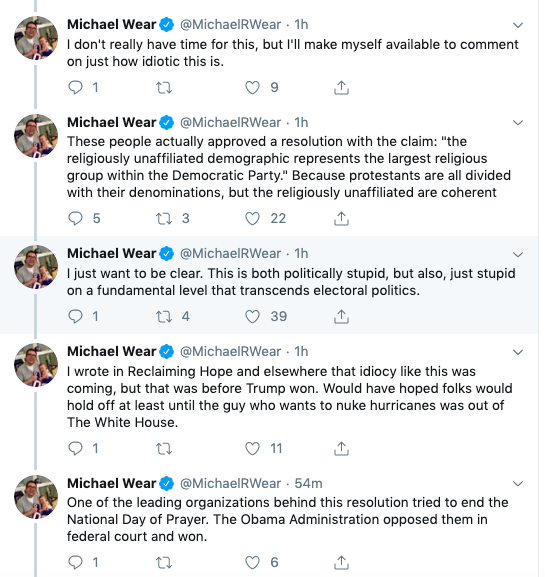The image size is (545, 577).
Task: Open @MichaelRWear handle on first tweet
Action: coord(230,24)
